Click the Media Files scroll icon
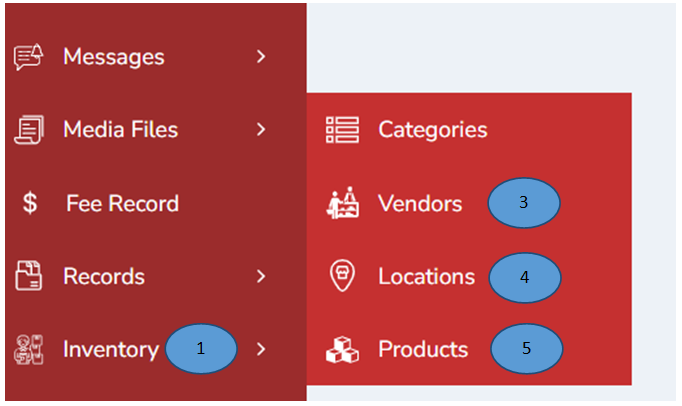 (x=27, y=130)
